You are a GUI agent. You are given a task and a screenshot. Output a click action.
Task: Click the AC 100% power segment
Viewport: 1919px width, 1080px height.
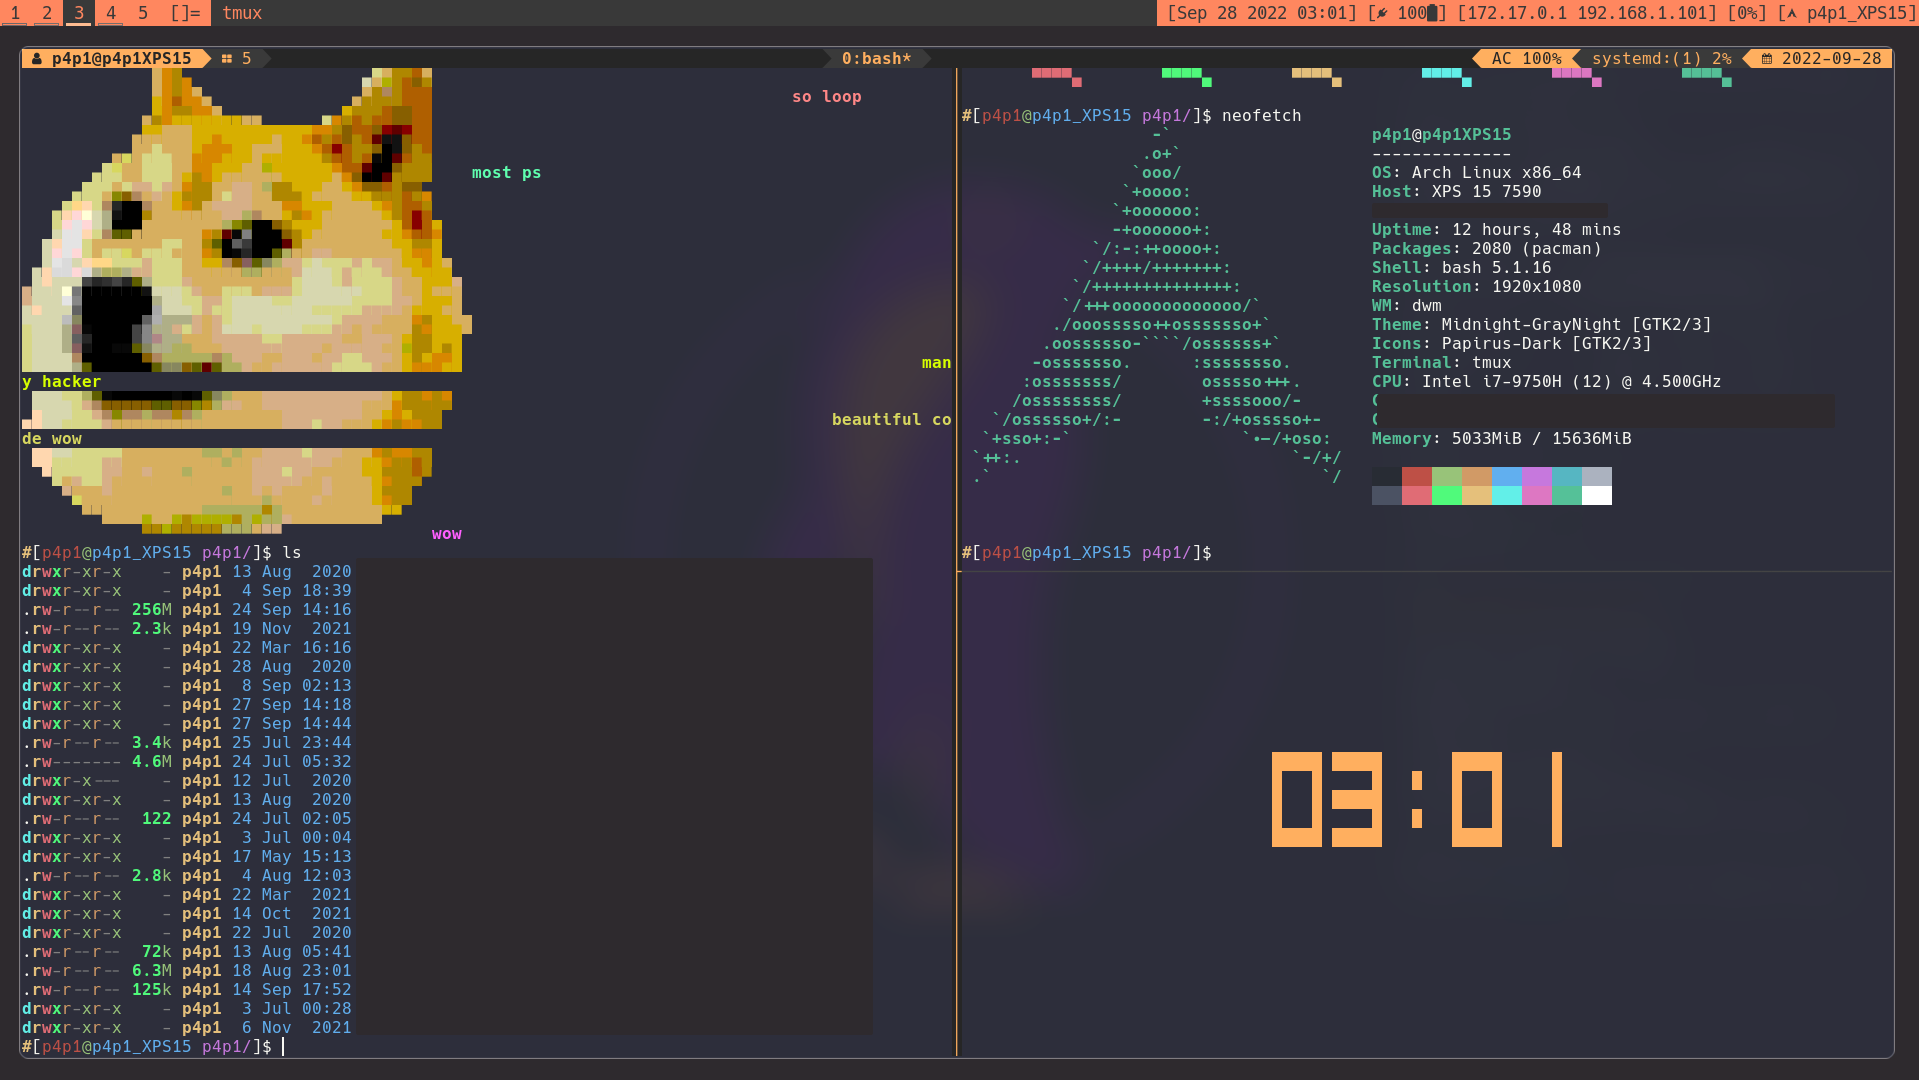(1527, 58)
